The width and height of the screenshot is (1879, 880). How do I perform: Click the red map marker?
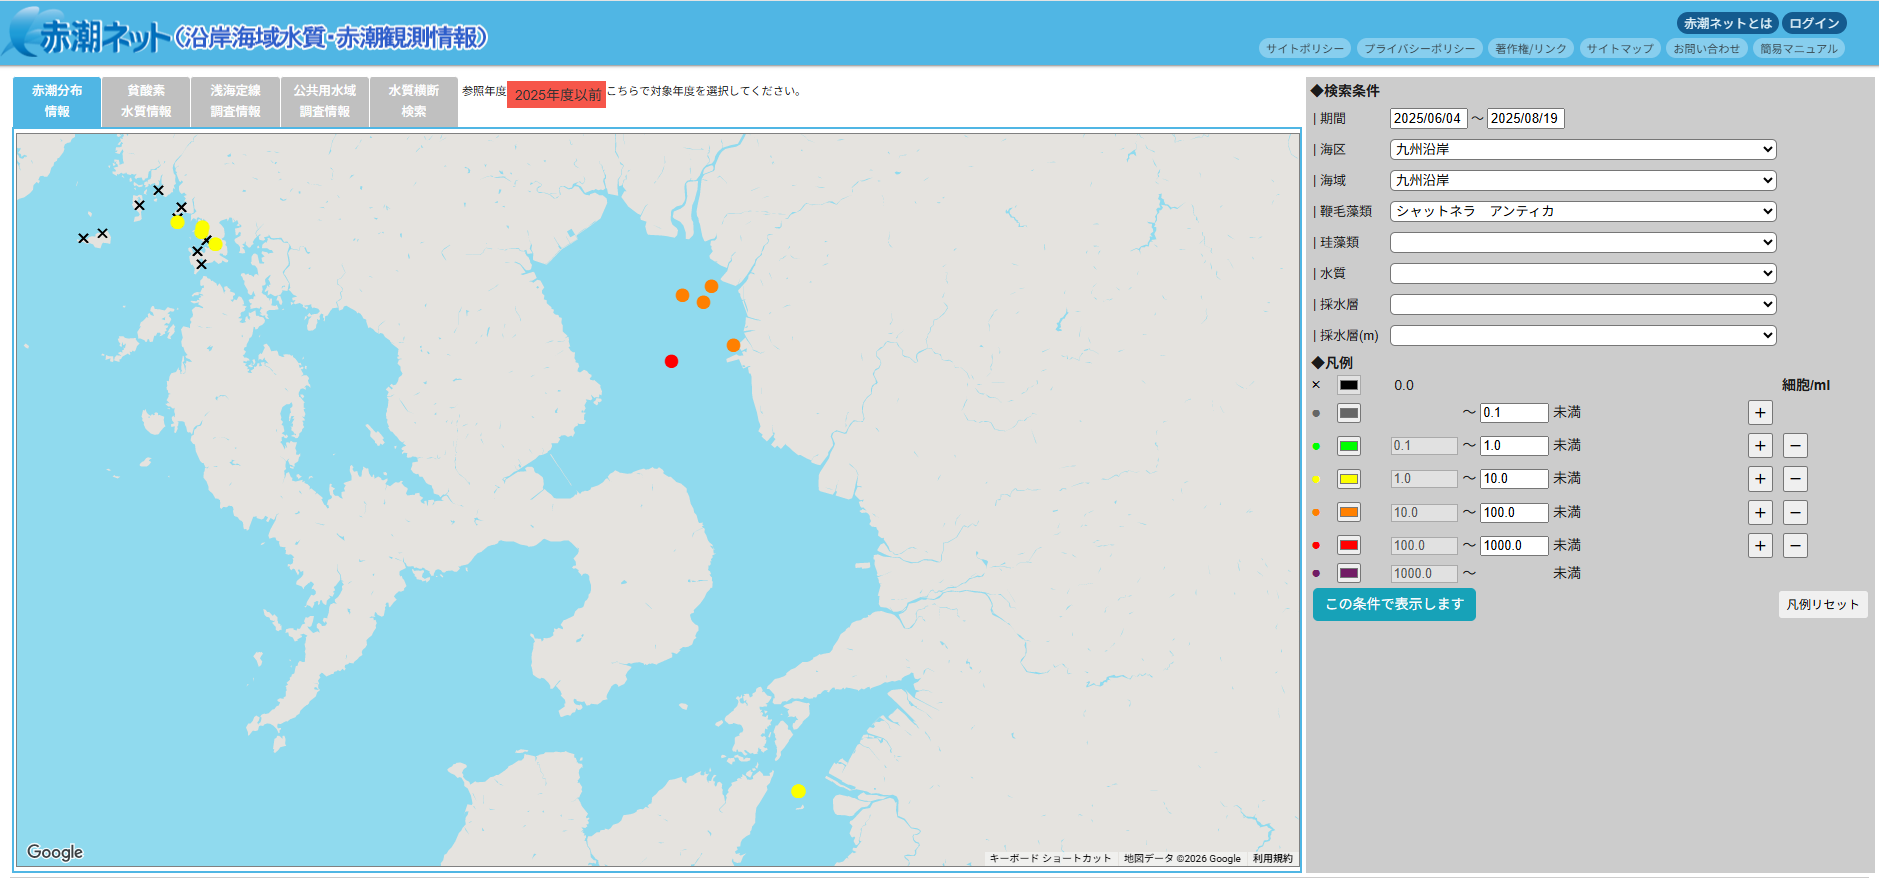coord(671,361)
